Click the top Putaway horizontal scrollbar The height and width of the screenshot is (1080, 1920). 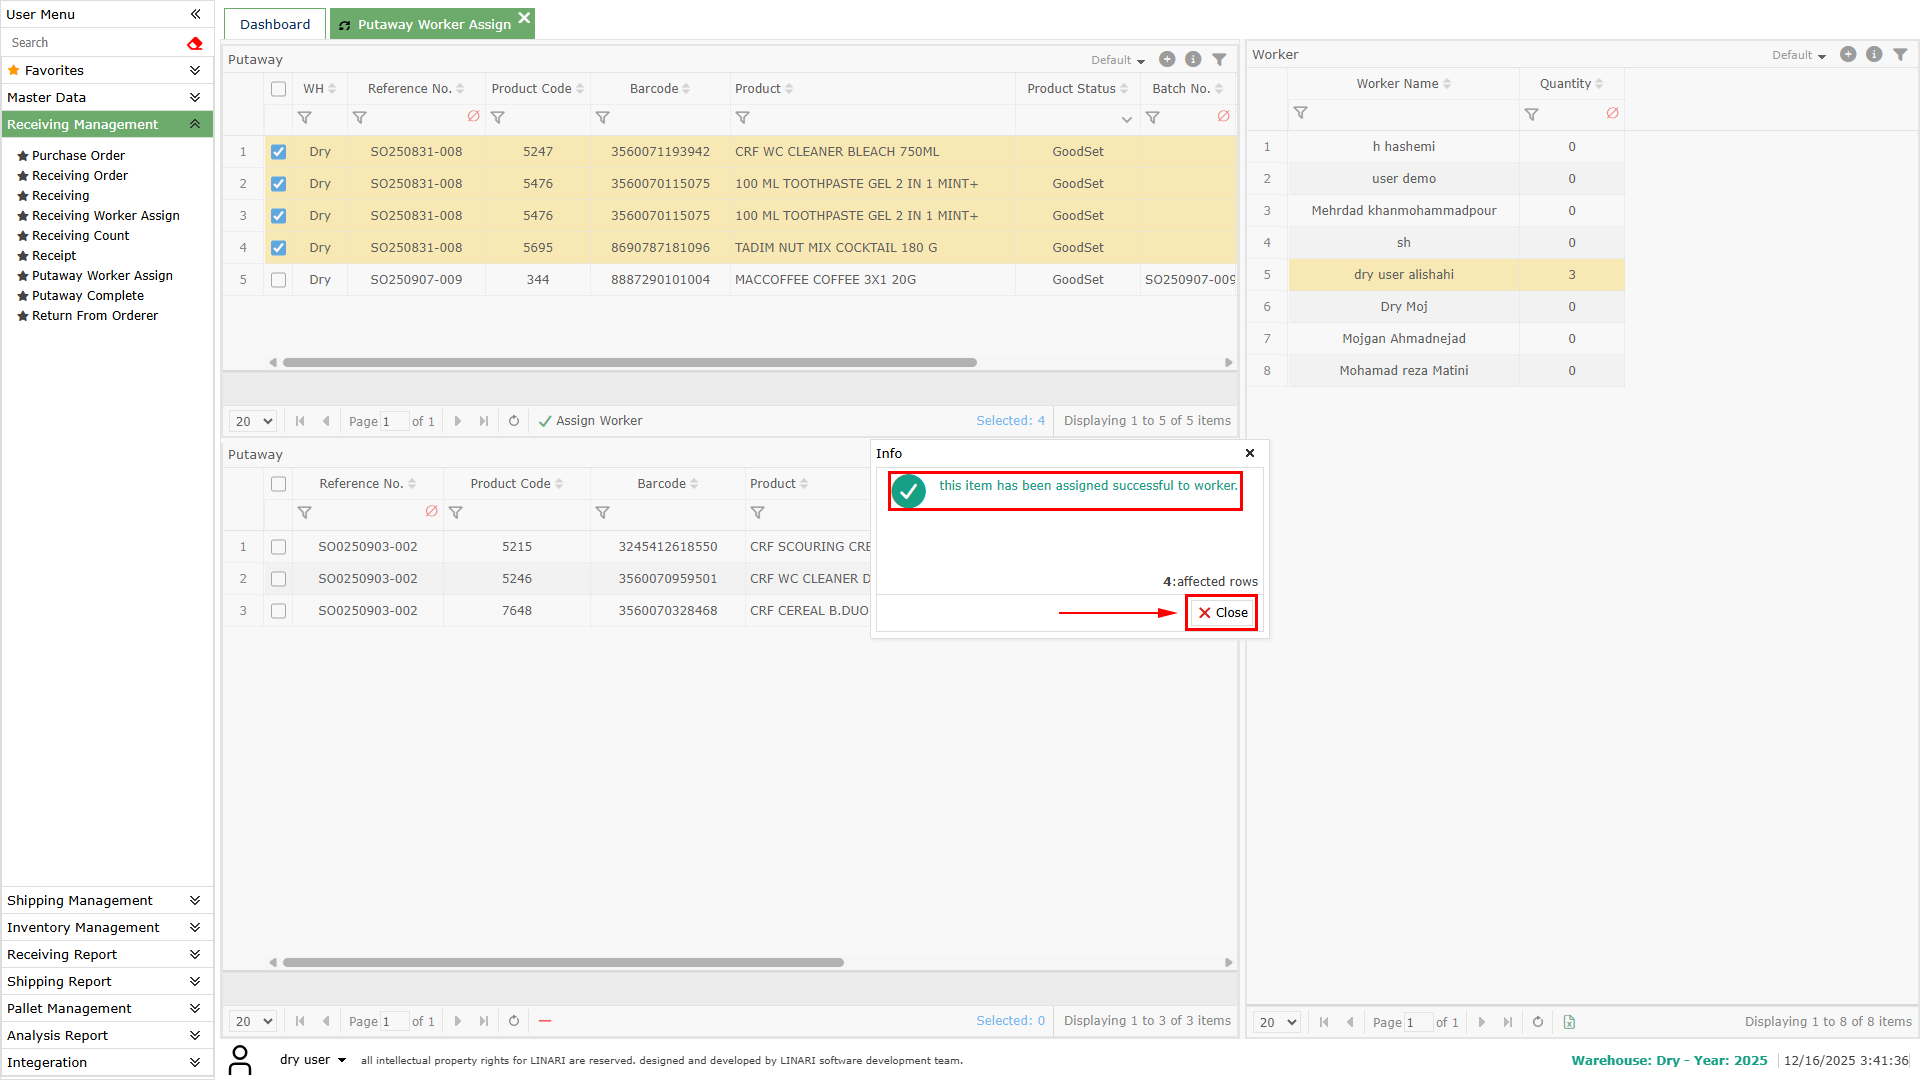629,362
